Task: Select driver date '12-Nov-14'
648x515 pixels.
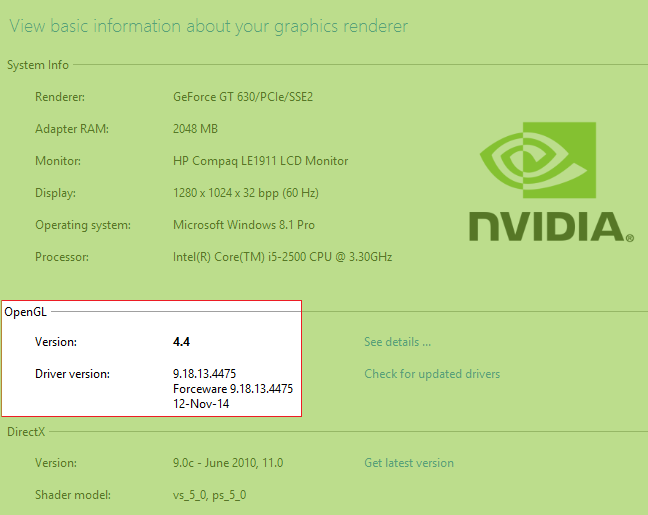Action: click(201, 404)
